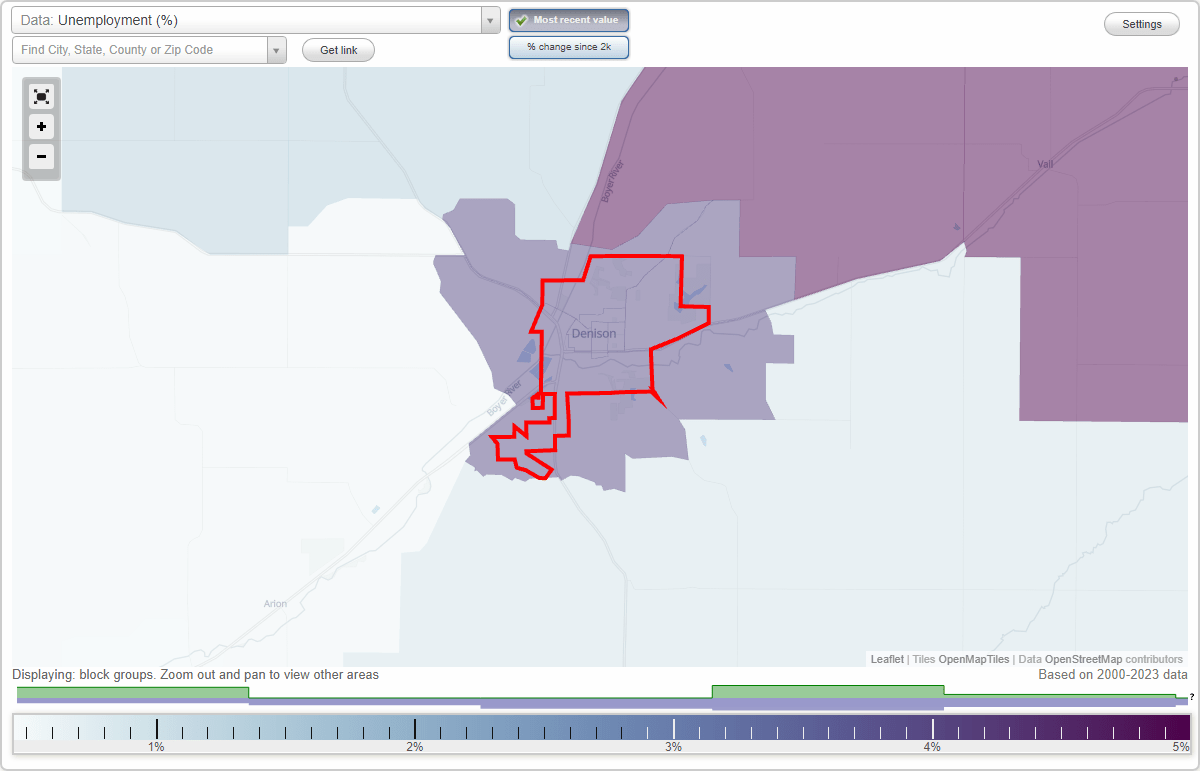The height and width of the screenshot is (771, 1200).
Task: Toggle the Most recent value display
Action: point(568,20)
